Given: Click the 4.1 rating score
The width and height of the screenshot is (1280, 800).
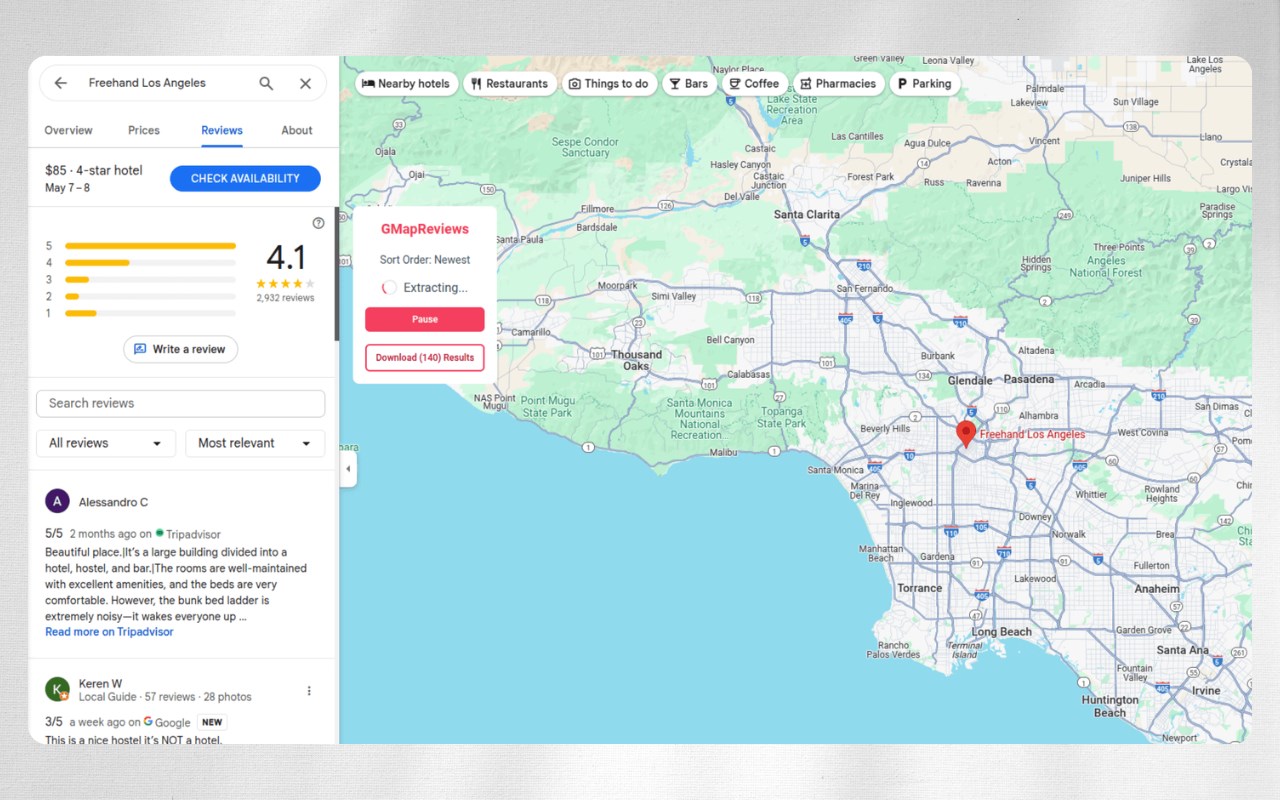Looking at the screenshot, I should coord(286,258).
